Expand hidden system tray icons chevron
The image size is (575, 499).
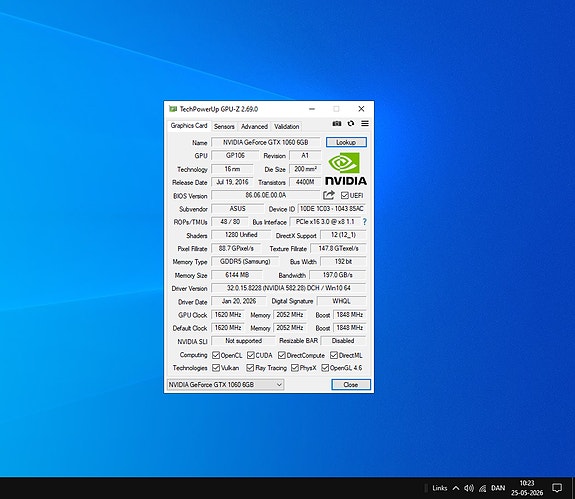[x=456, y=488]
